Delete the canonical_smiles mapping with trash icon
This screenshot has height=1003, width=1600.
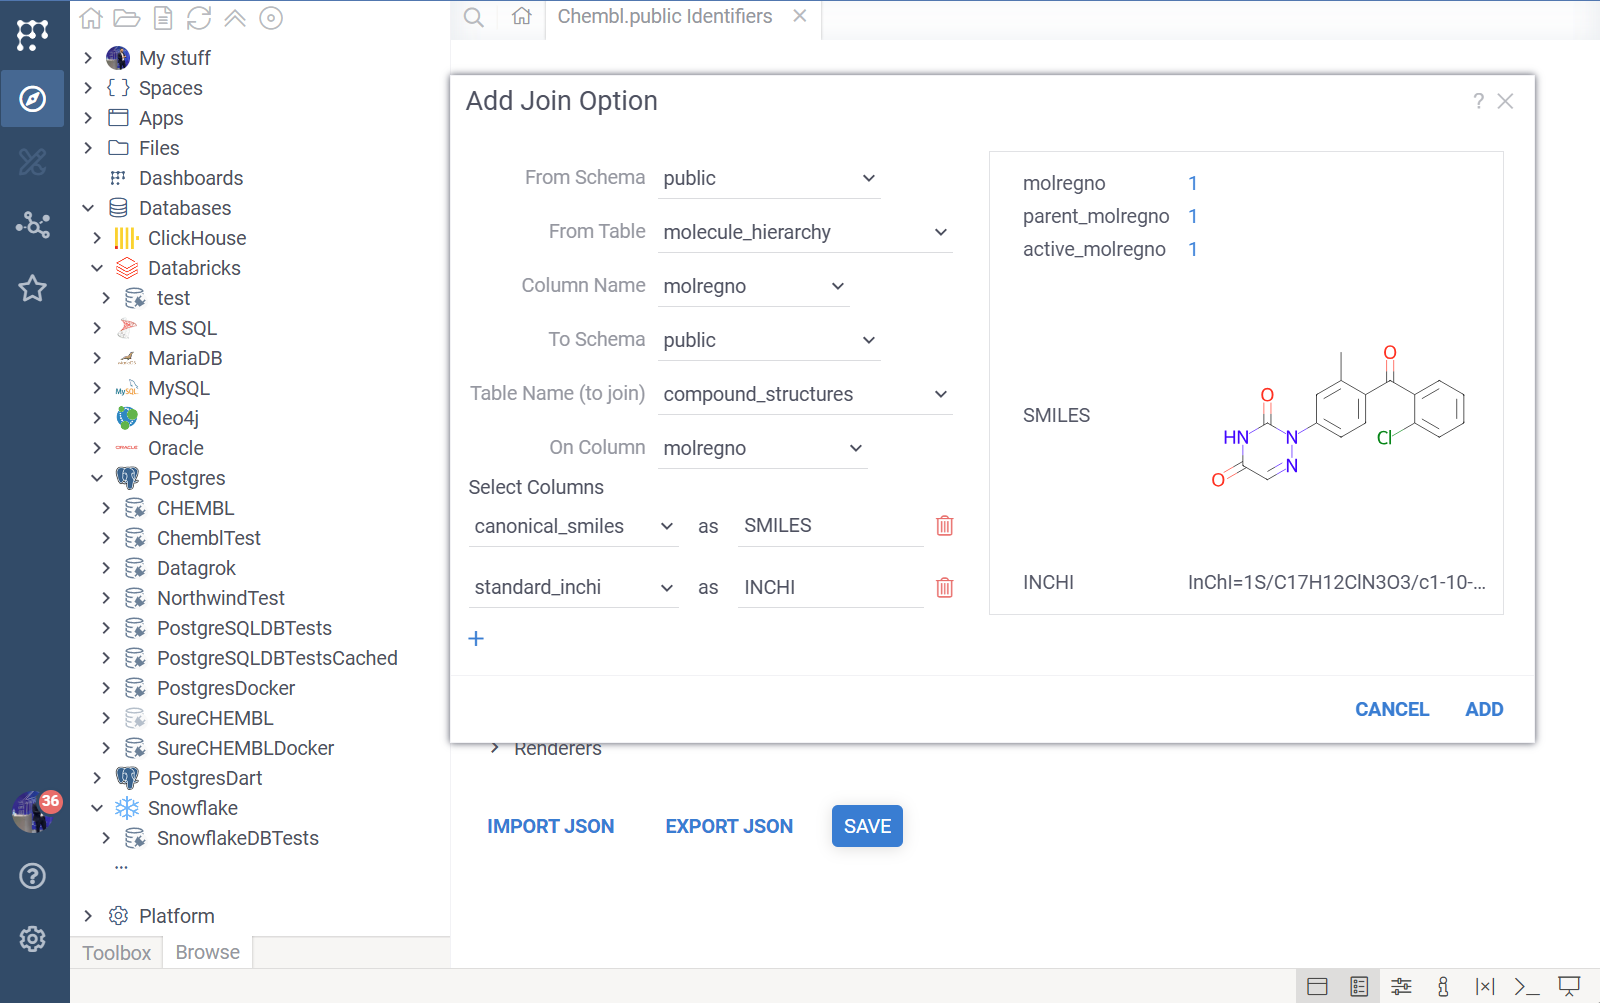[x=944, y=525]
